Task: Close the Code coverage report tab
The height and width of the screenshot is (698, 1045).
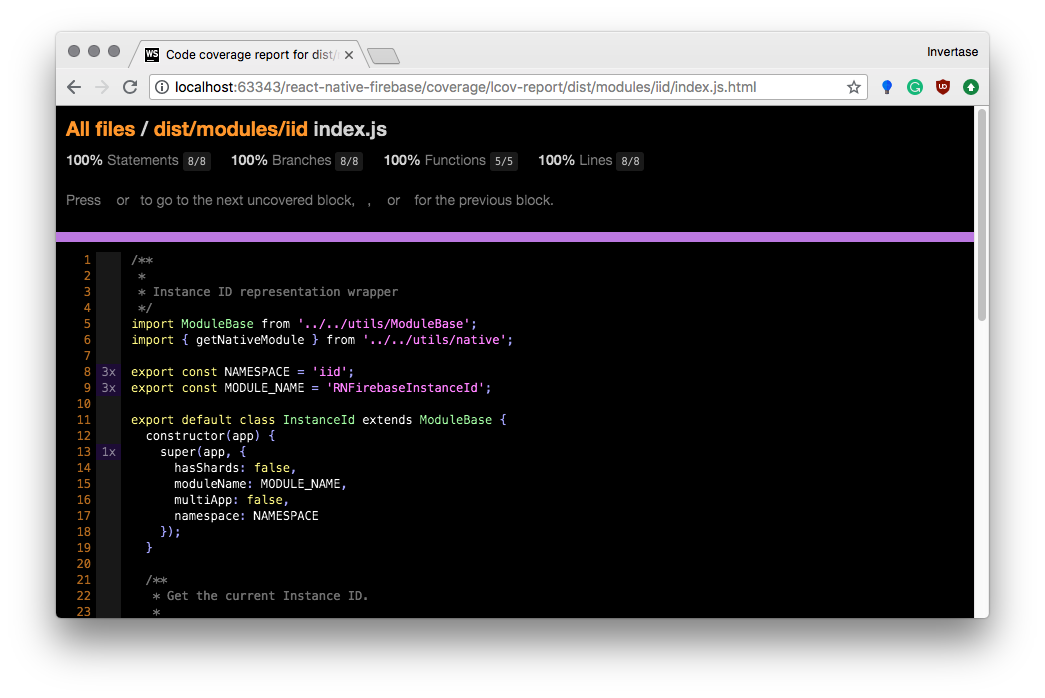Action: tap(349, 55)
